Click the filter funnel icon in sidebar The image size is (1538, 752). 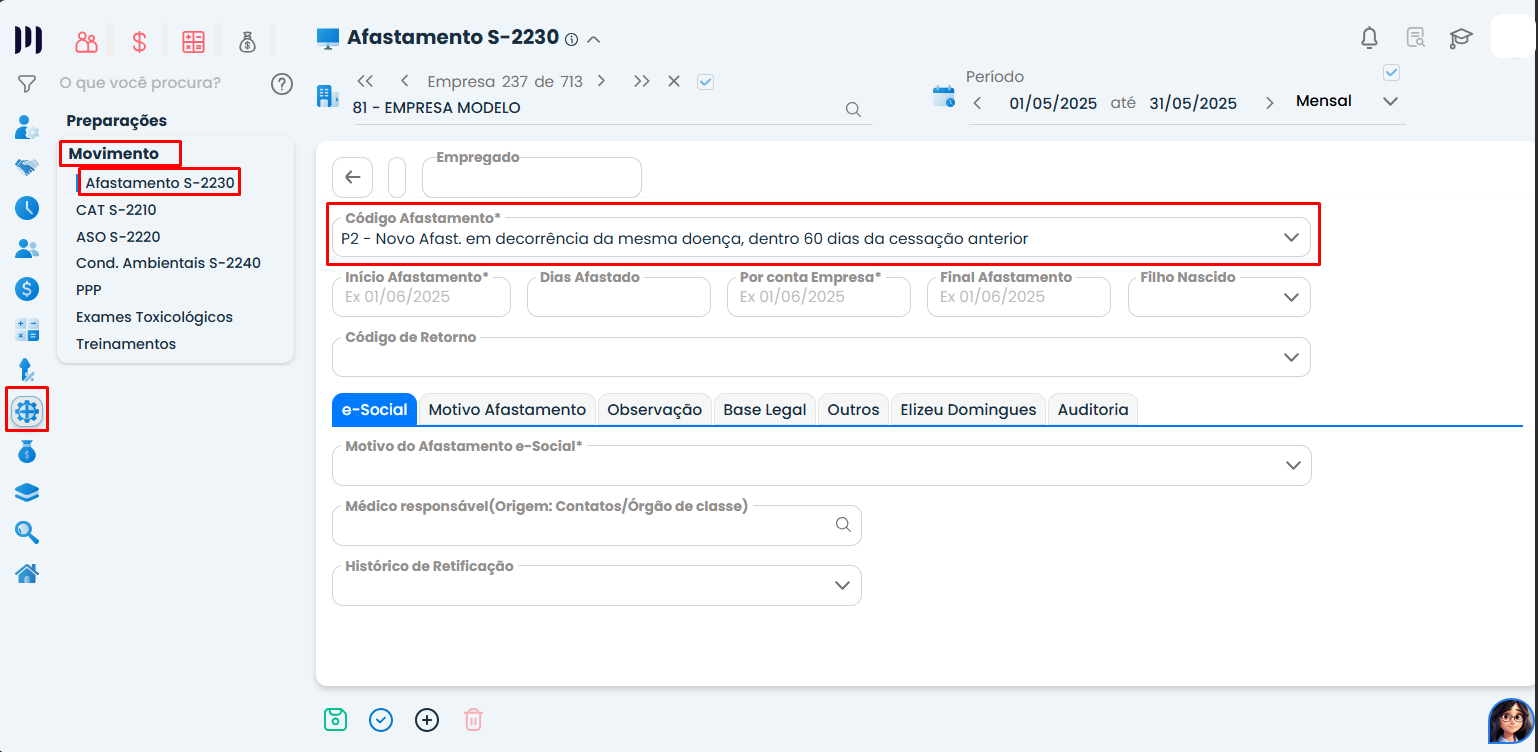click(27, 84)
